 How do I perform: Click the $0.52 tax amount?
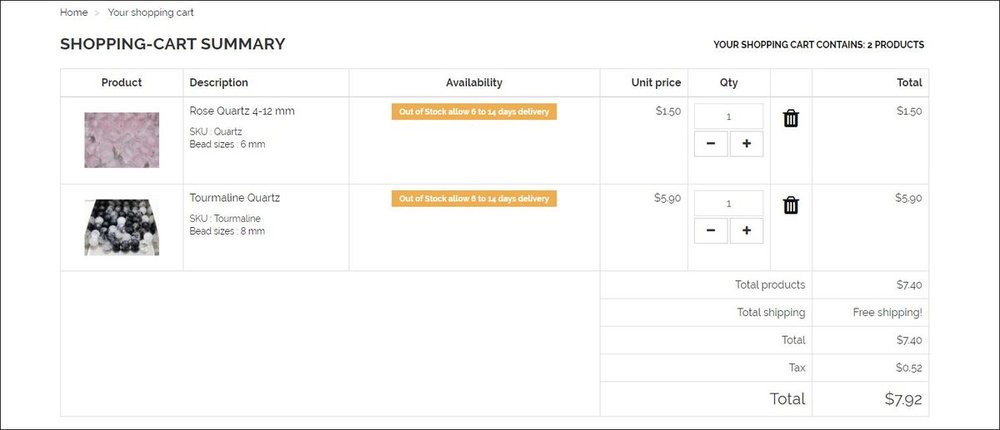tap(909, 368)
